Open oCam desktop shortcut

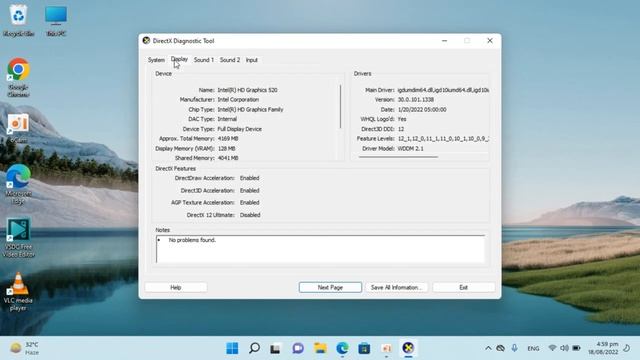(18, 128)
